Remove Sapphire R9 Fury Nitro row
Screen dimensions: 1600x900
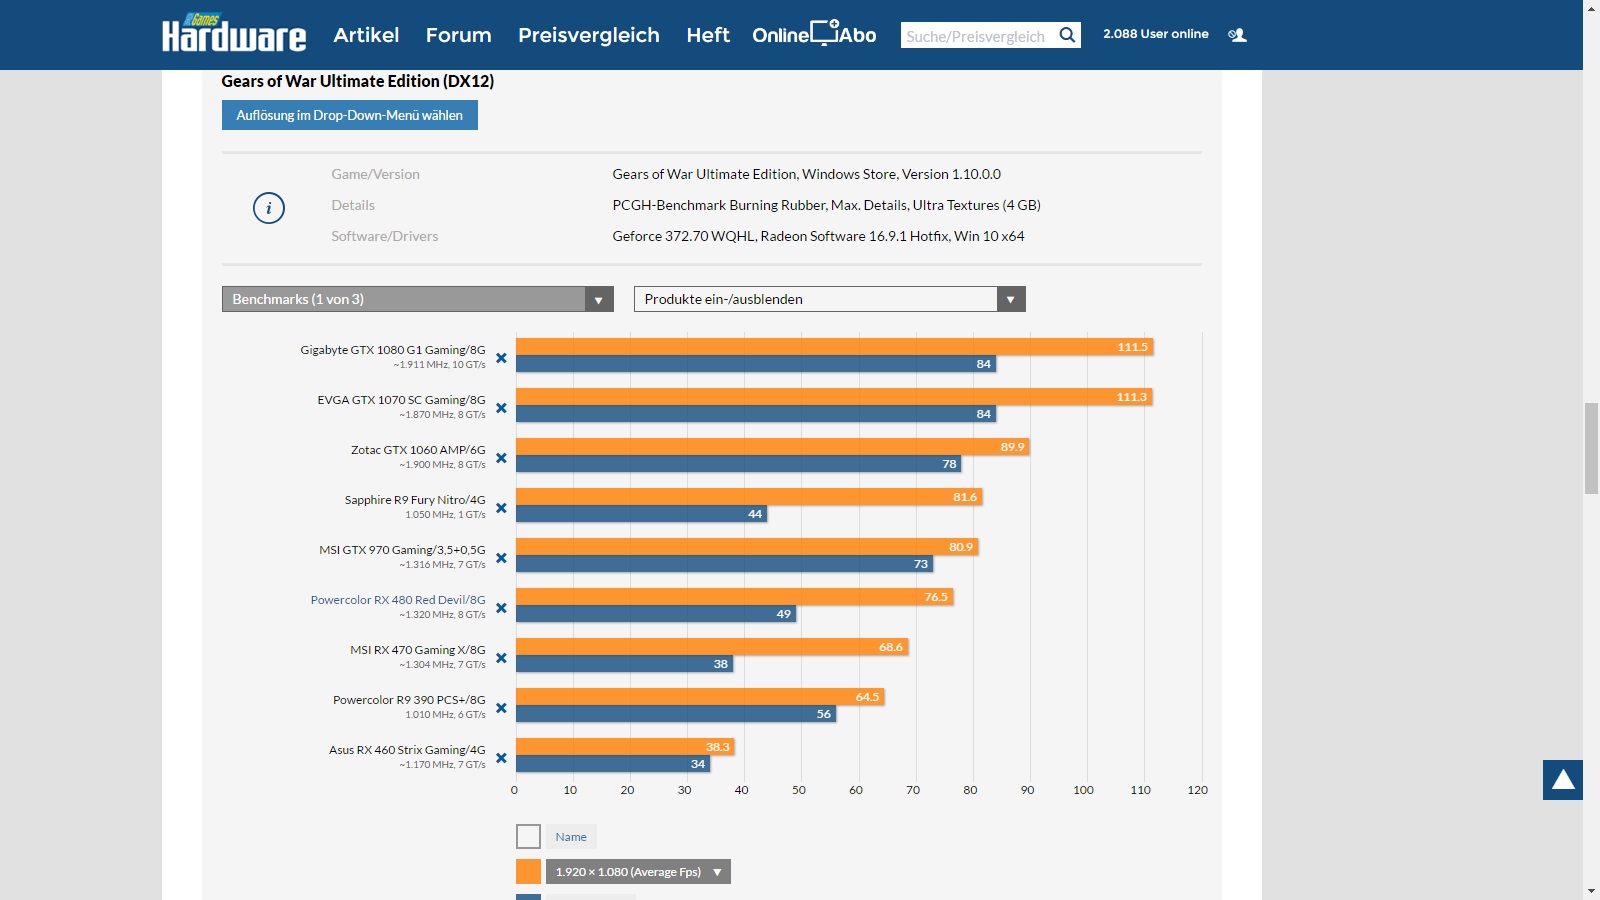501,508
